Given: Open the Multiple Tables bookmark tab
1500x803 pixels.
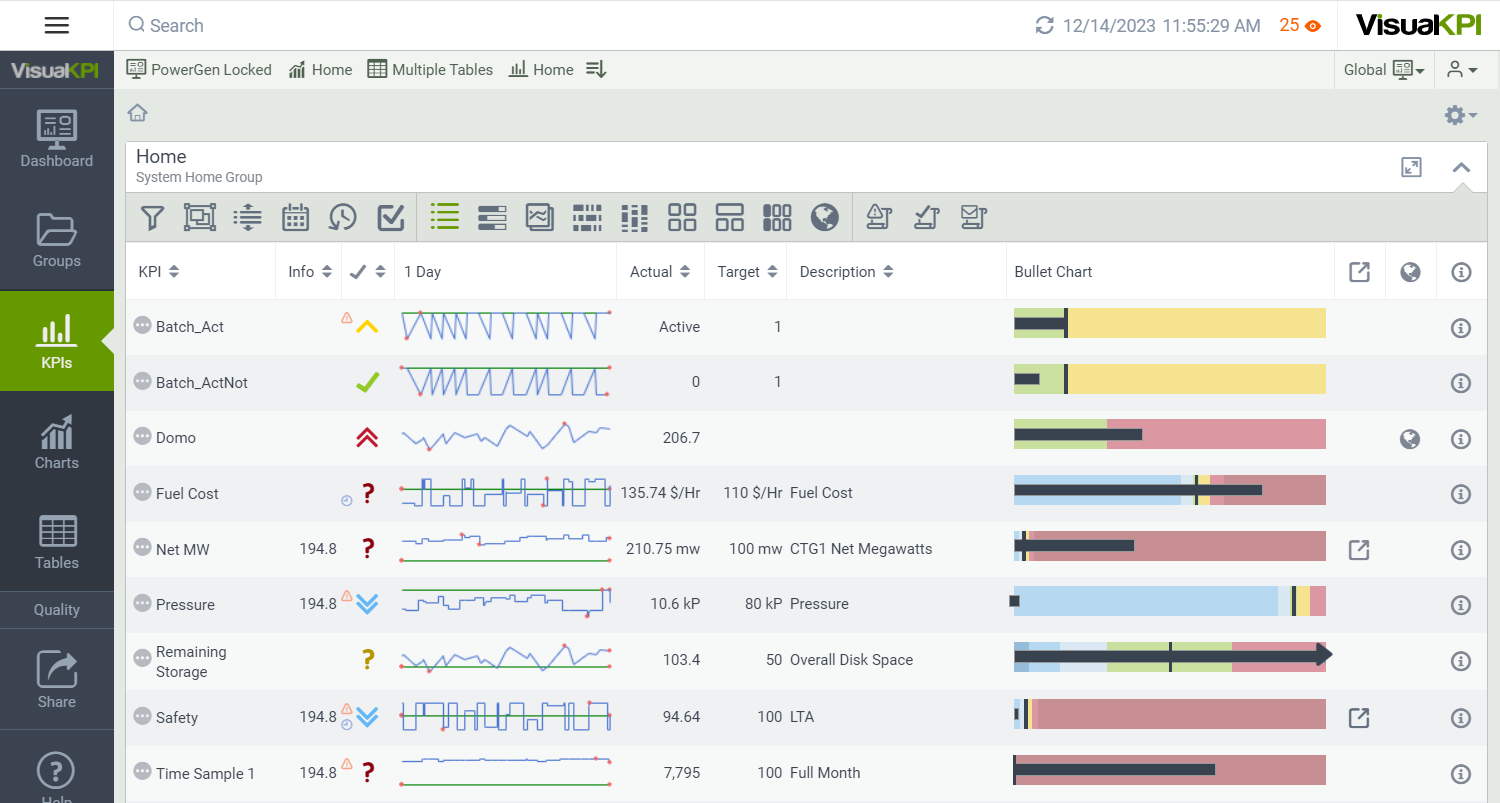Looking at the screenshot, I should [x=430, y=70].
